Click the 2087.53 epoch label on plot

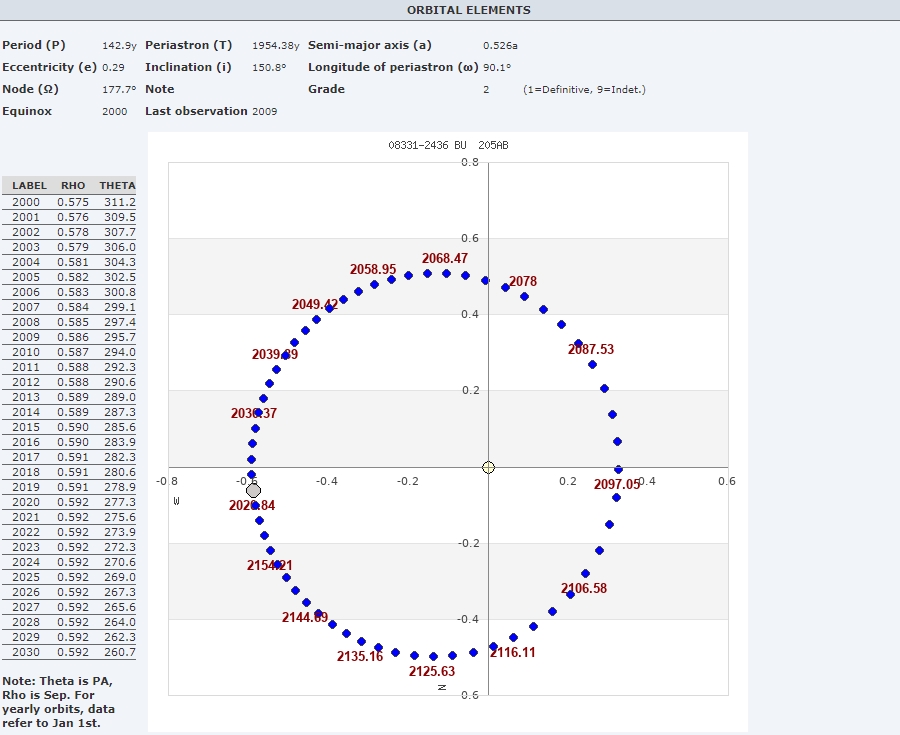click(x=591, y=350)
